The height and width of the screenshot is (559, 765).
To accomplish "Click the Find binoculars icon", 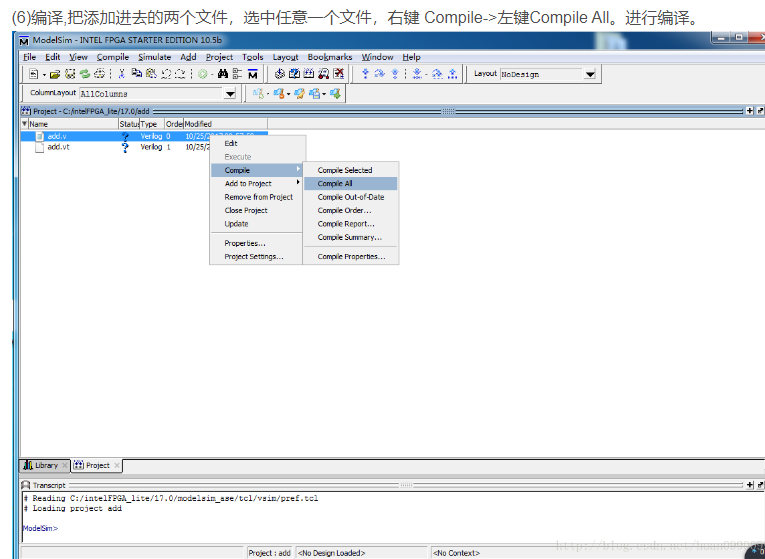I will tap(223, 74).
